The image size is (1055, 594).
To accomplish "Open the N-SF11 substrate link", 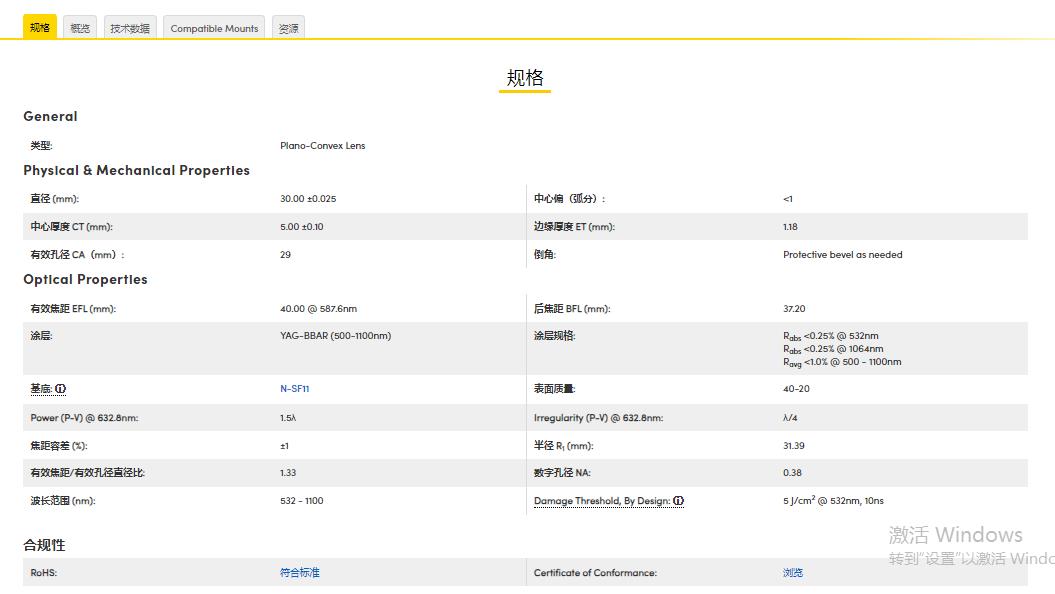I will [293, 388].
